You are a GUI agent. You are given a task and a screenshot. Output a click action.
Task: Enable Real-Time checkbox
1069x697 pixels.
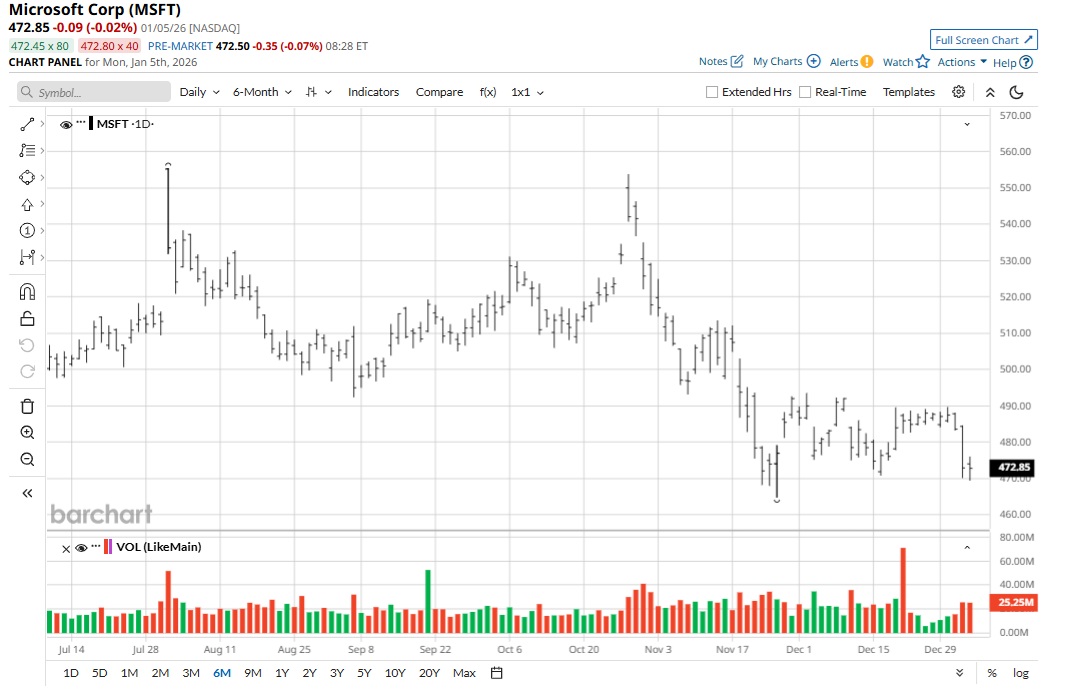[805, 92]
